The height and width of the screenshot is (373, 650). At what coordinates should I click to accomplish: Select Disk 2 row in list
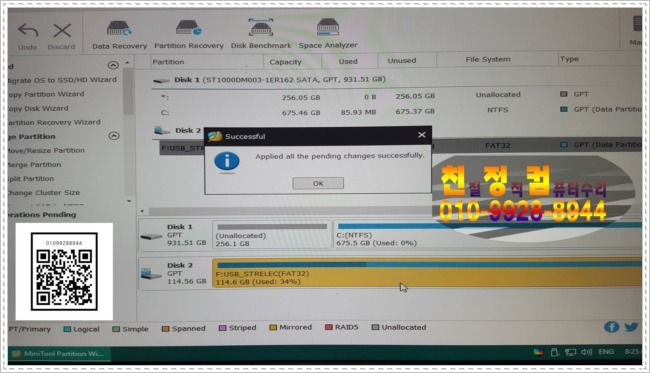[178, 131]
